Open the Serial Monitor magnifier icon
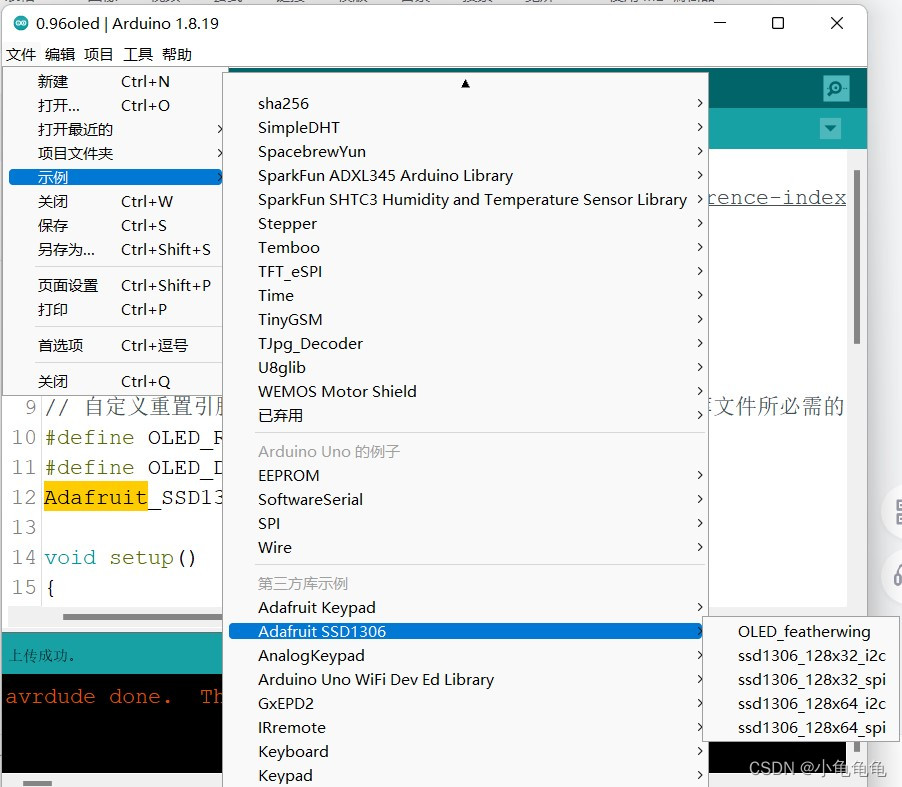 836,89
